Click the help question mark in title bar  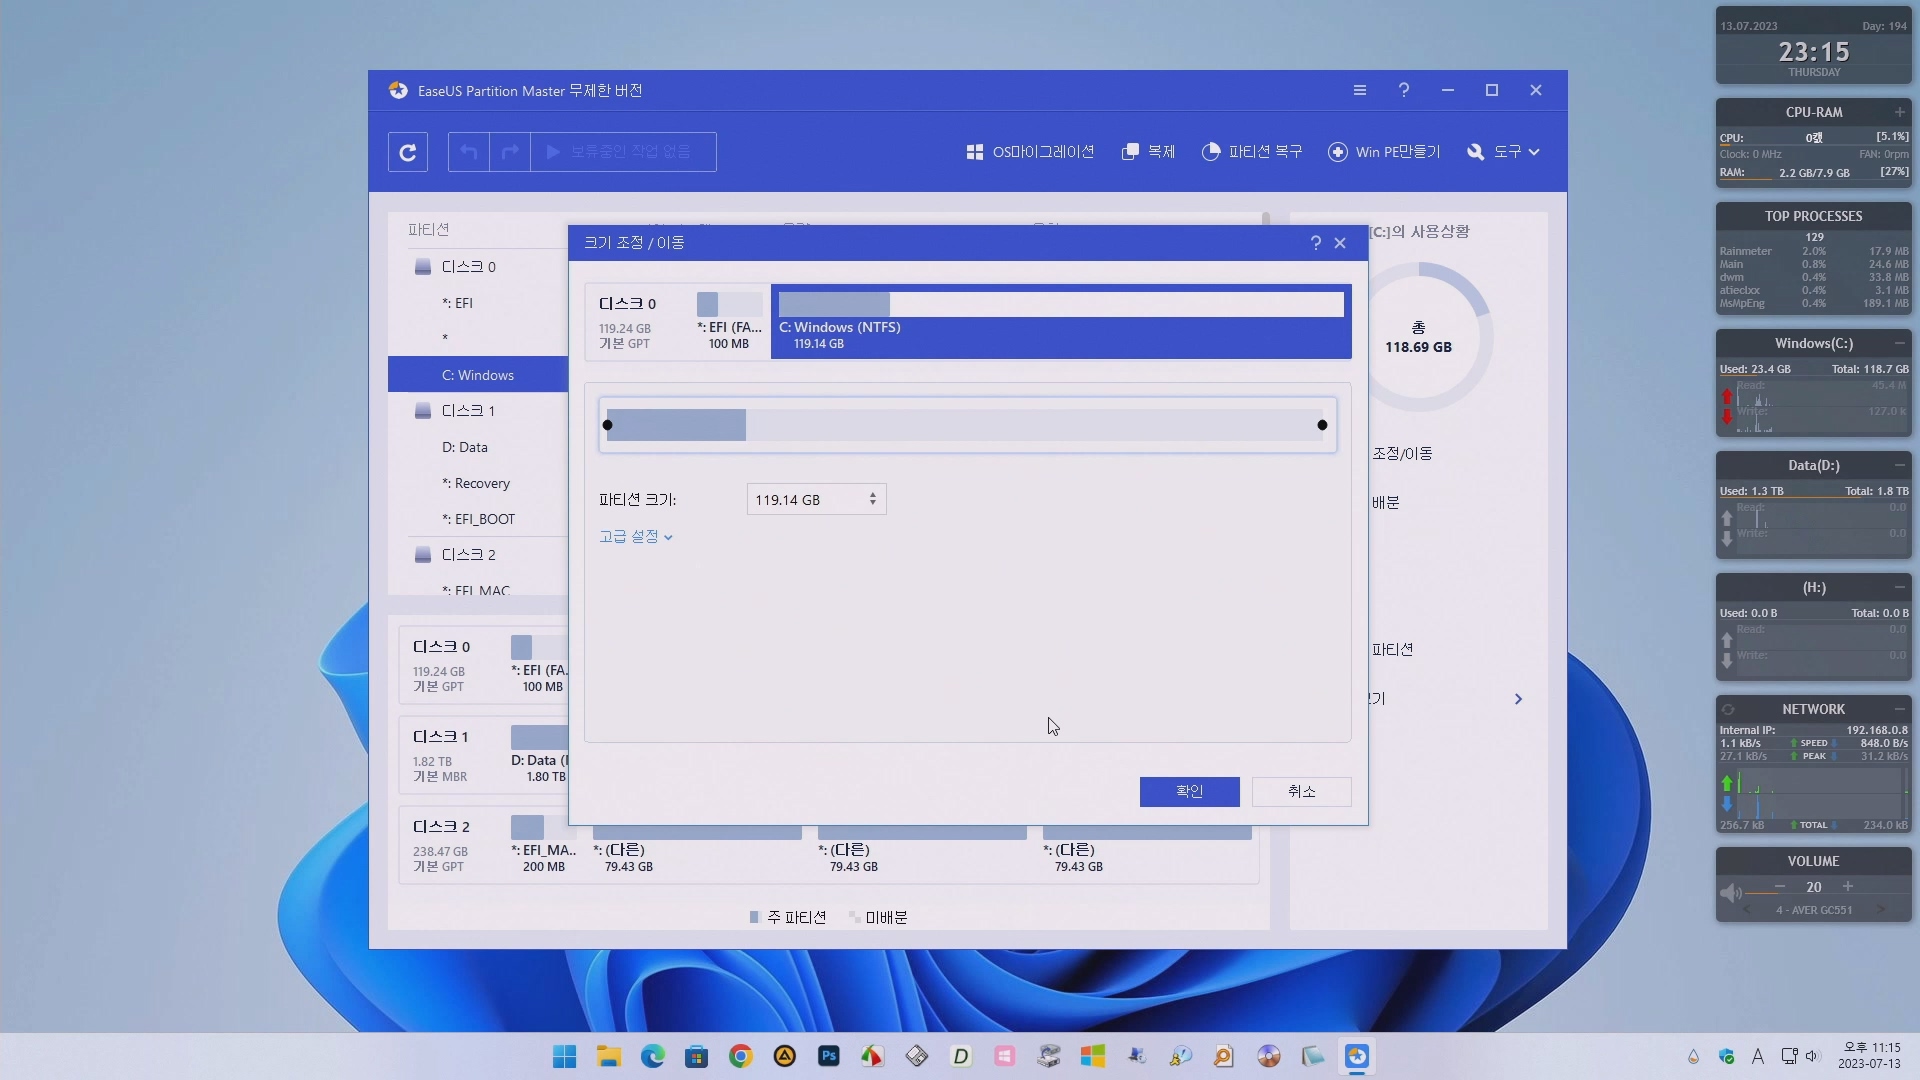point(1404,90)
